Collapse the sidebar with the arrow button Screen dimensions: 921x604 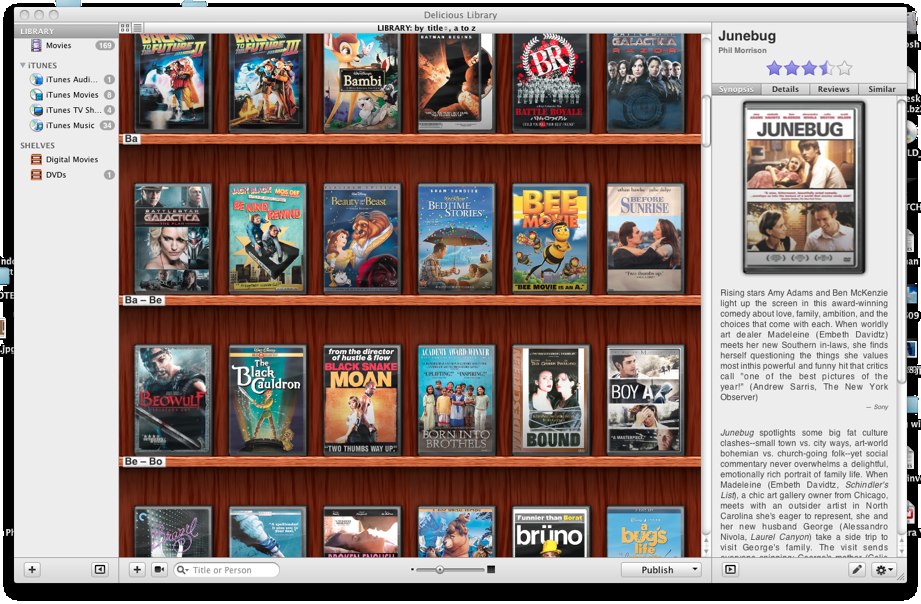99,569
